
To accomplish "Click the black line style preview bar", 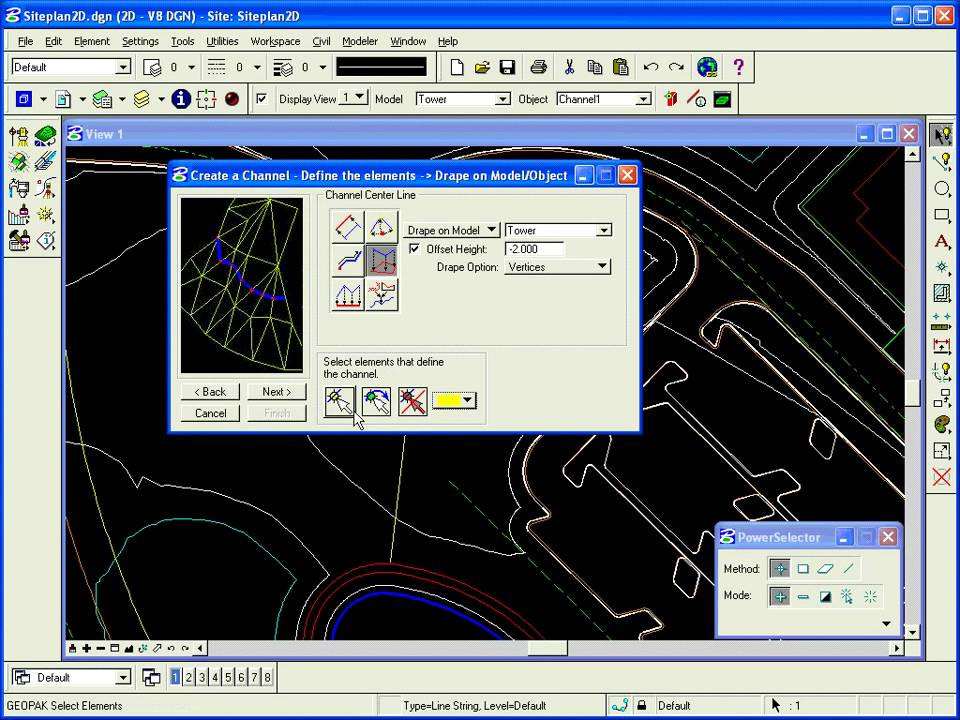I will click(x=381, y=67).
